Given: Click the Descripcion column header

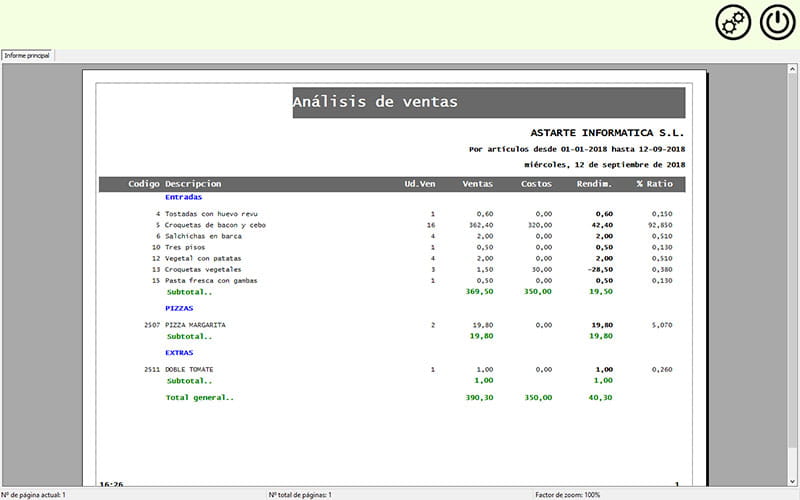Looking at the screenshot, I should coord(193,184).
